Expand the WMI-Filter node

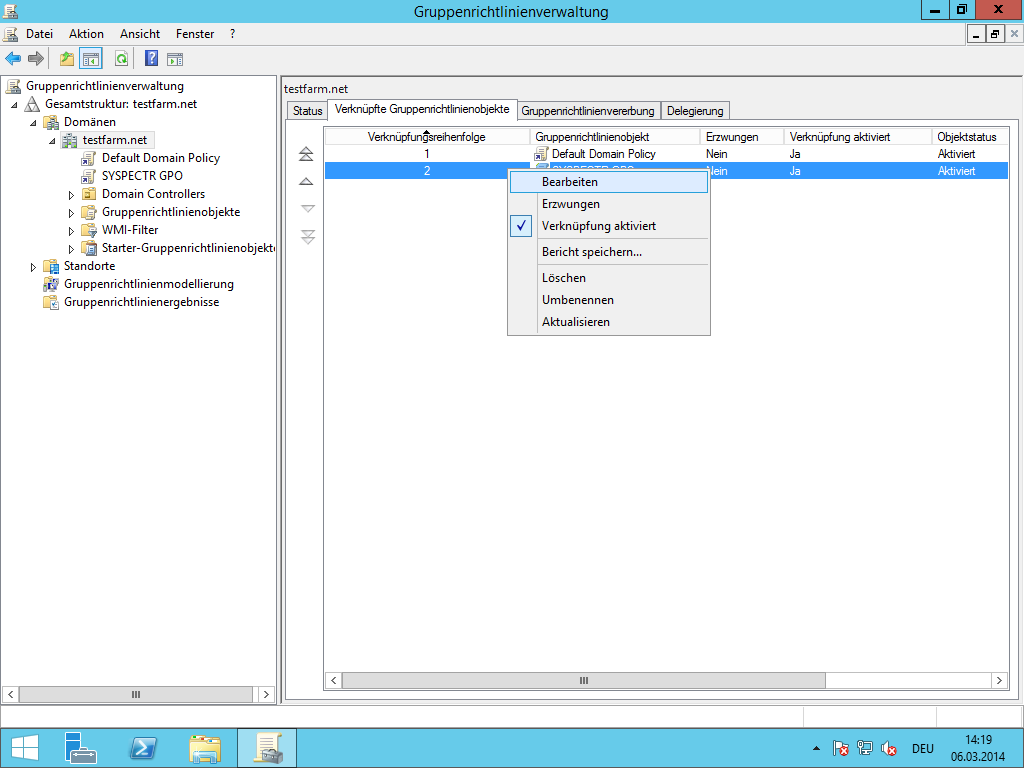71,231
